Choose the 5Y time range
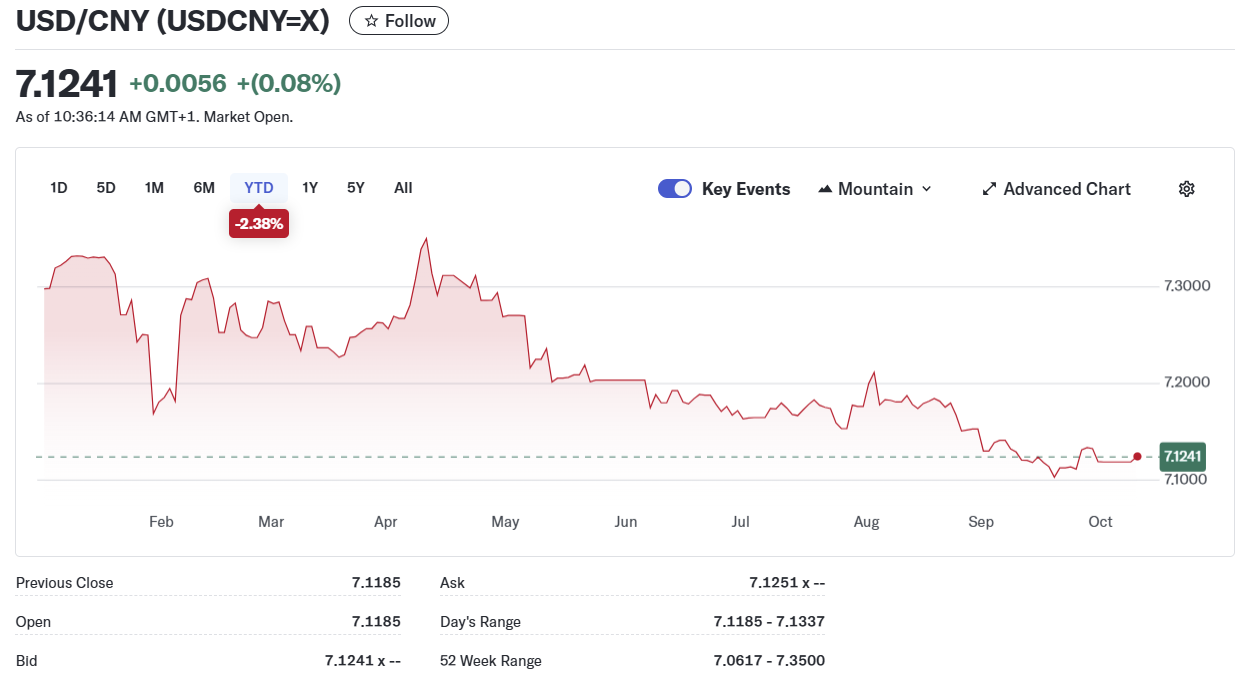This screenshot has height=683, width=1247. tap(356, 188)
